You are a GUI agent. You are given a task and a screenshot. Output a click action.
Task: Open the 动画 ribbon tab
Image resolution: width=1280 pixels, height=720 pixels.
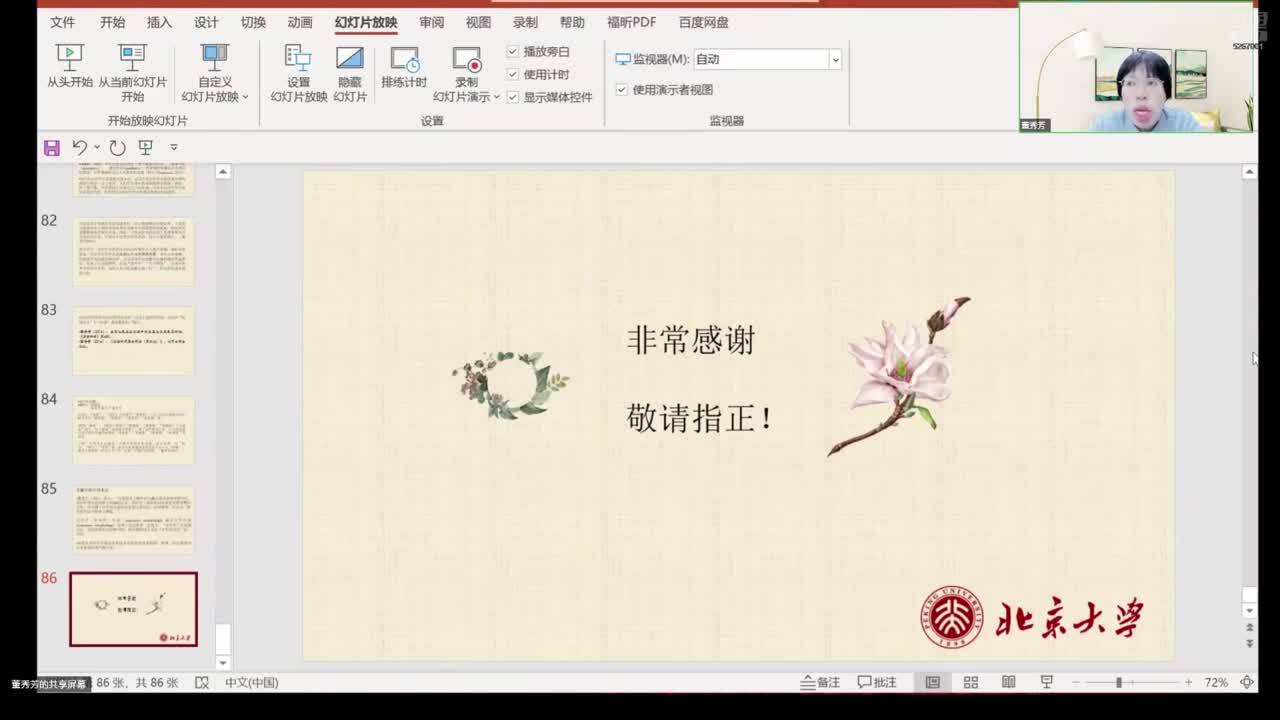(x=299, y=22)
